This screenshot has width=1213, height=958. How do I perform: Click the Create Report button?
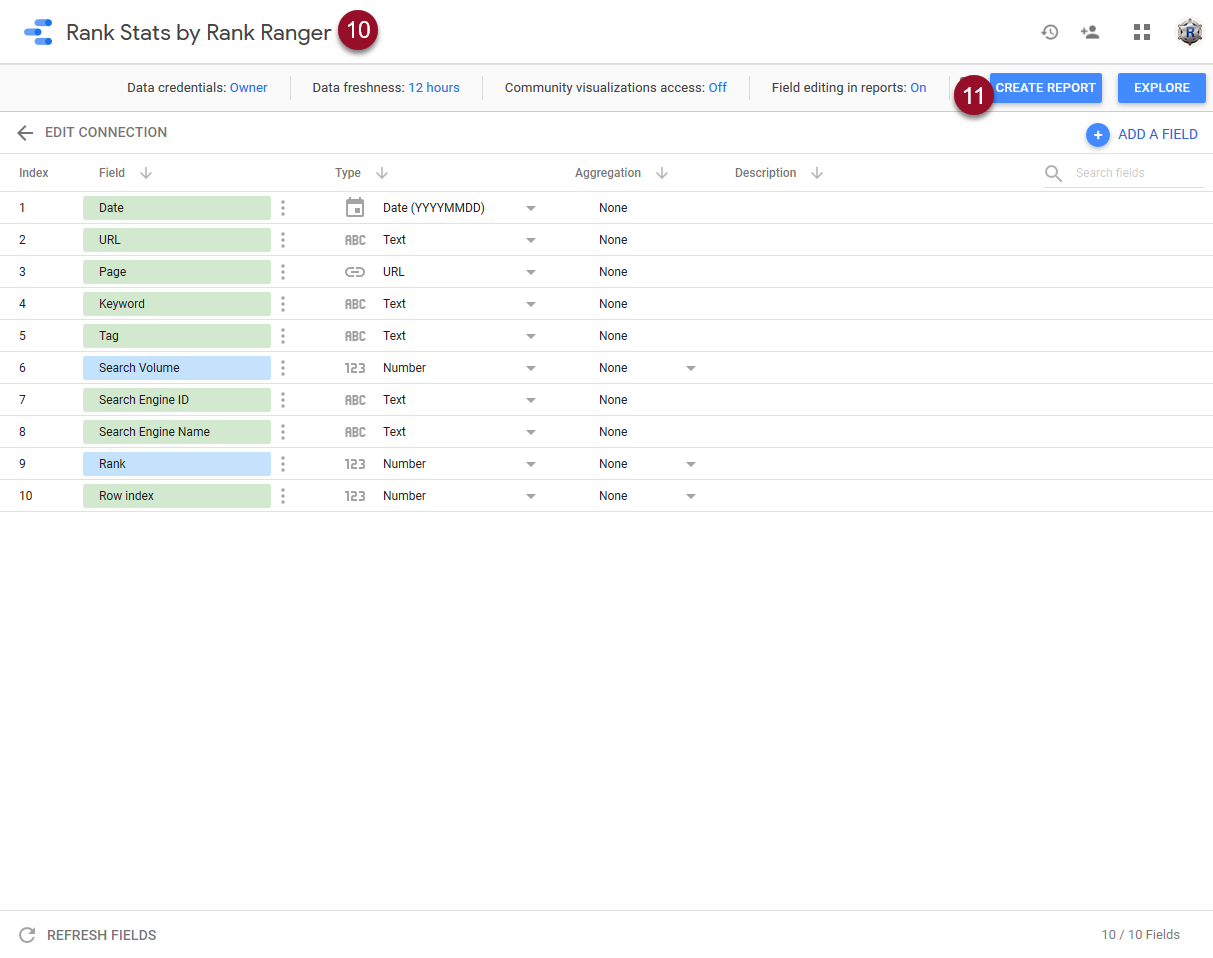tap(1046, 88)
